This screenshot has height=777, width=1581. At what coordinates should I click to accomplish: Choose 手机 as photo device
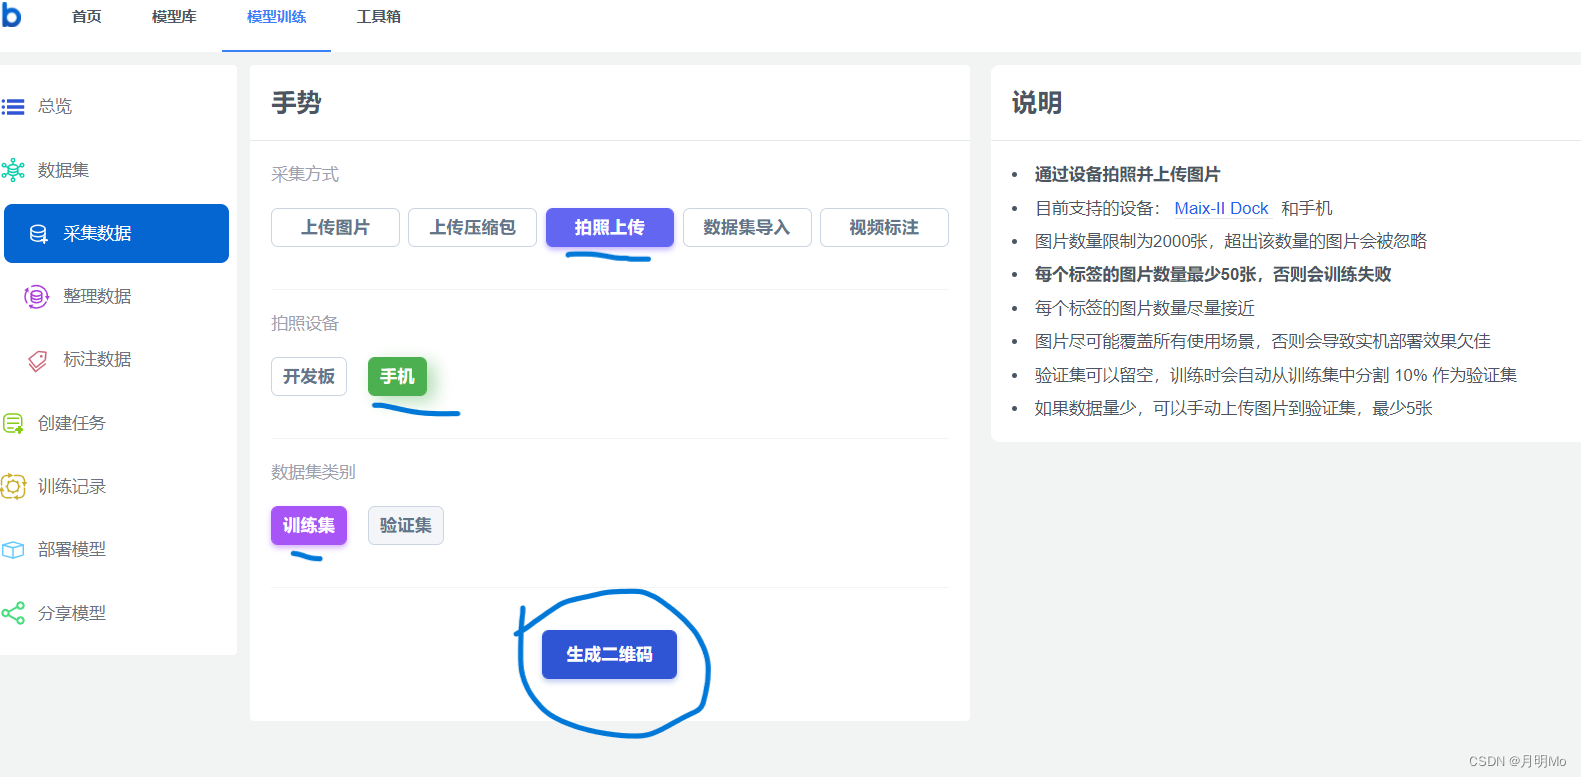[x=397, y=376]
